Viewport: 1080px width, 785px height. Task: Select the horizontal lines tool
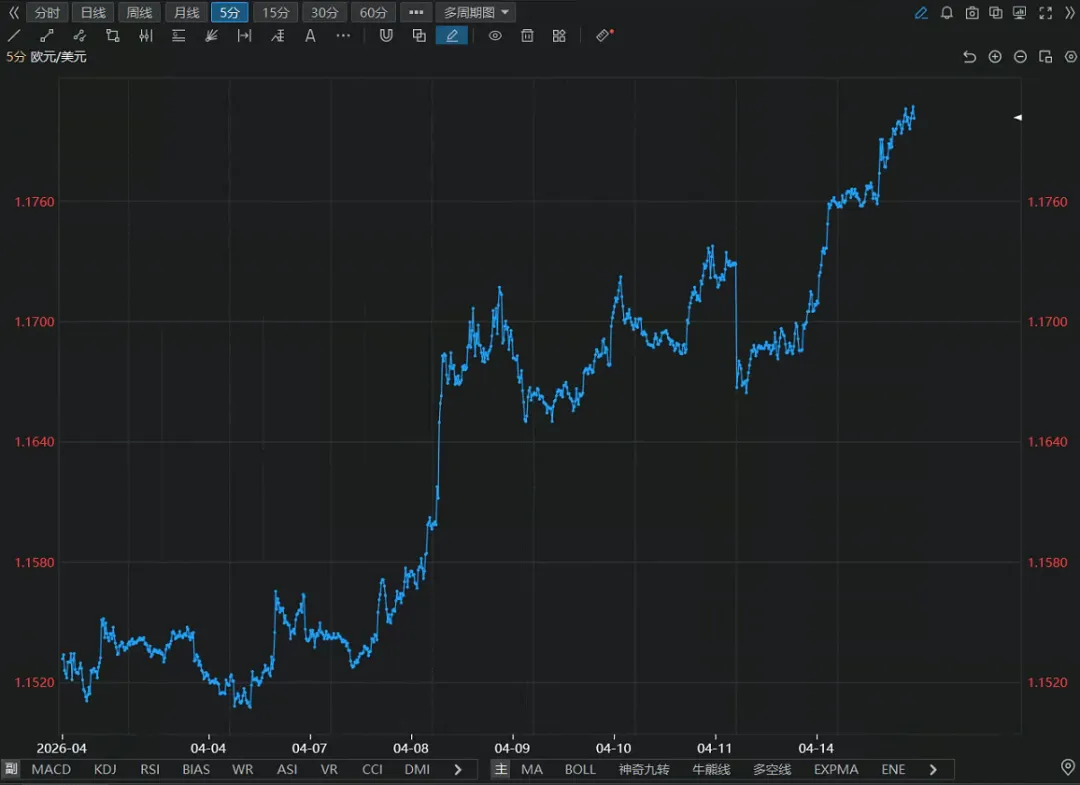178,36
